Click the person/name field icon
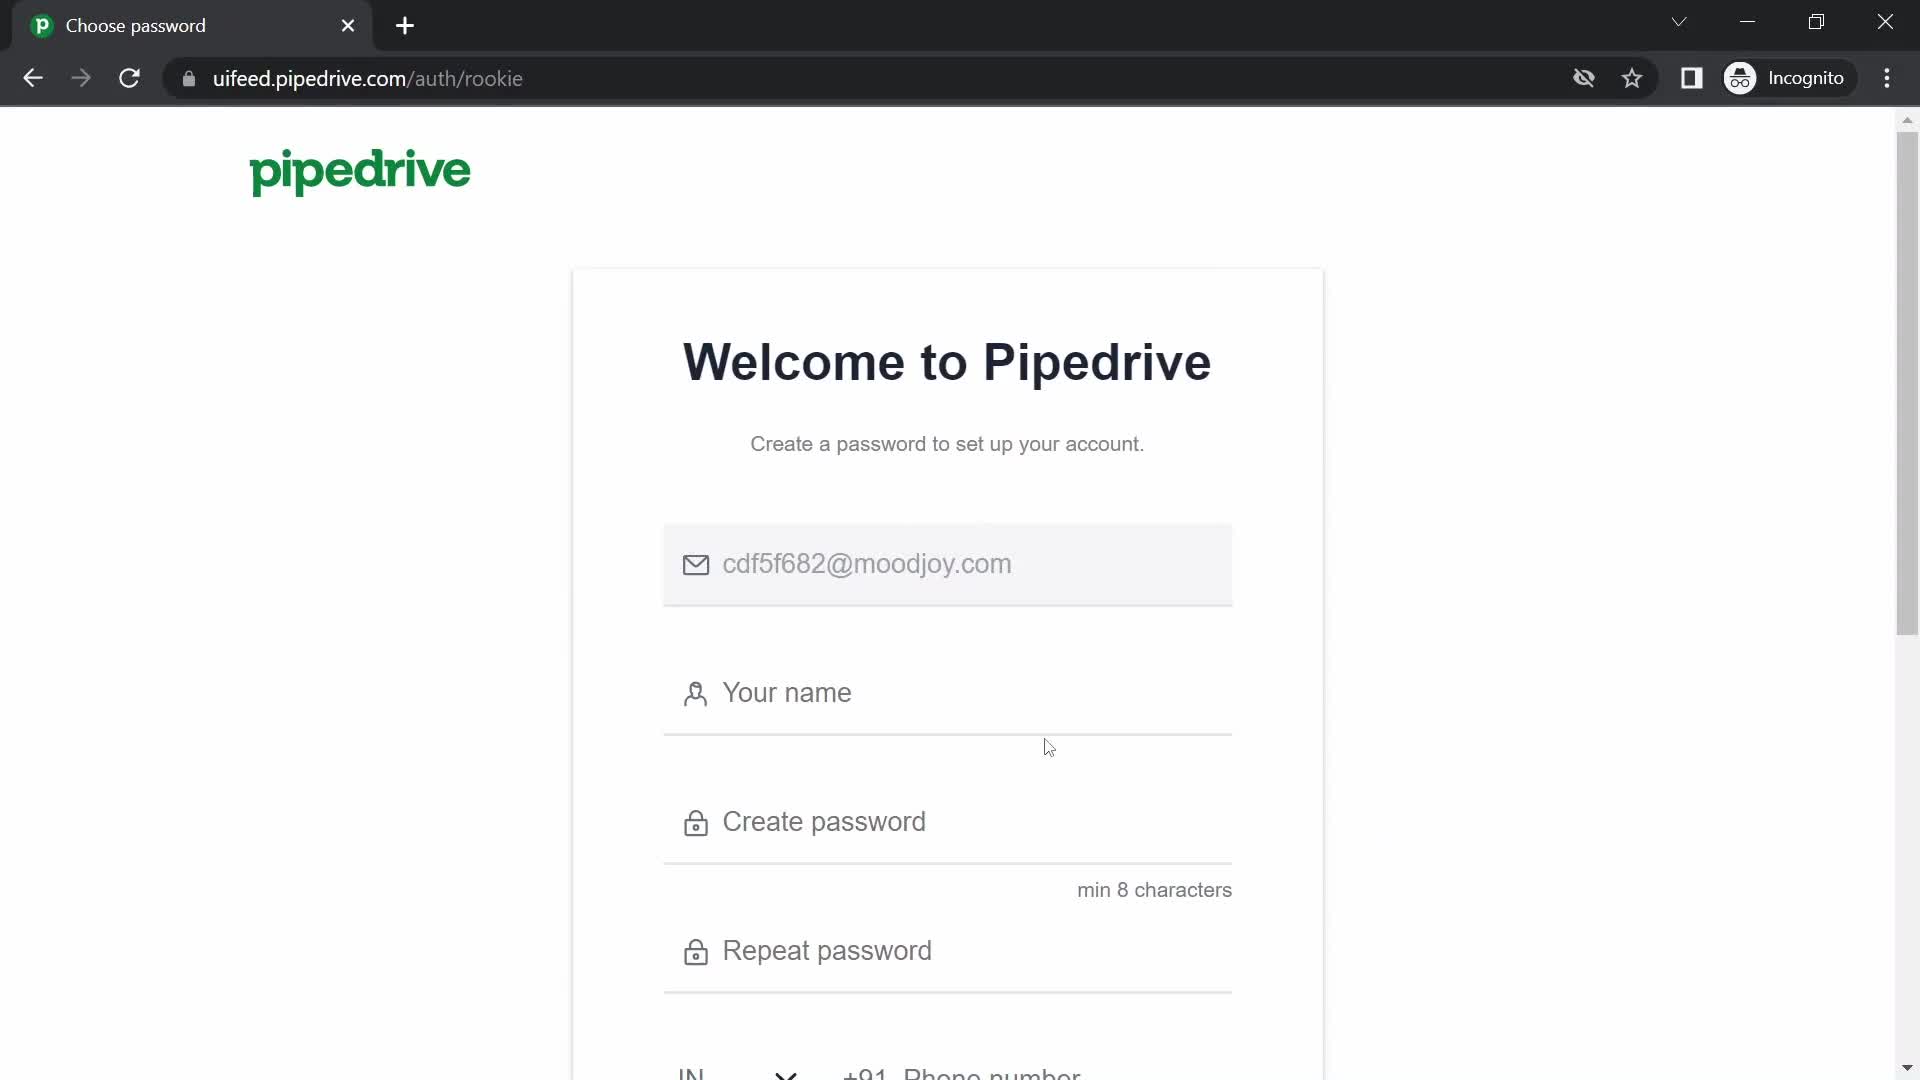Viewport: 1920px width, 1080px height. [x=695, y=692]
